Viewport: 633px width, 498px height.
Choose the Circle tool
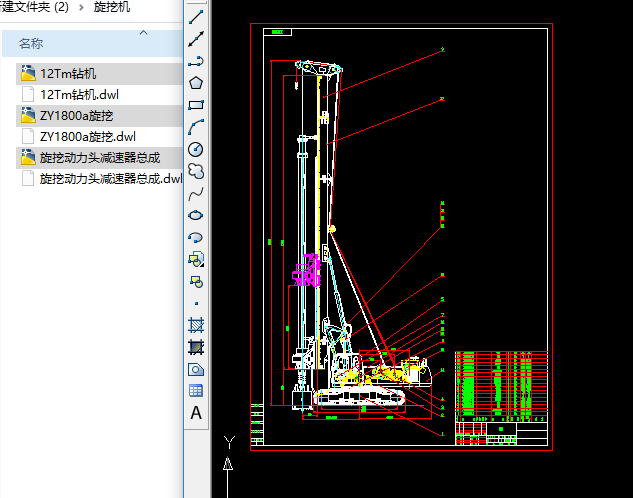coord(196,149)
